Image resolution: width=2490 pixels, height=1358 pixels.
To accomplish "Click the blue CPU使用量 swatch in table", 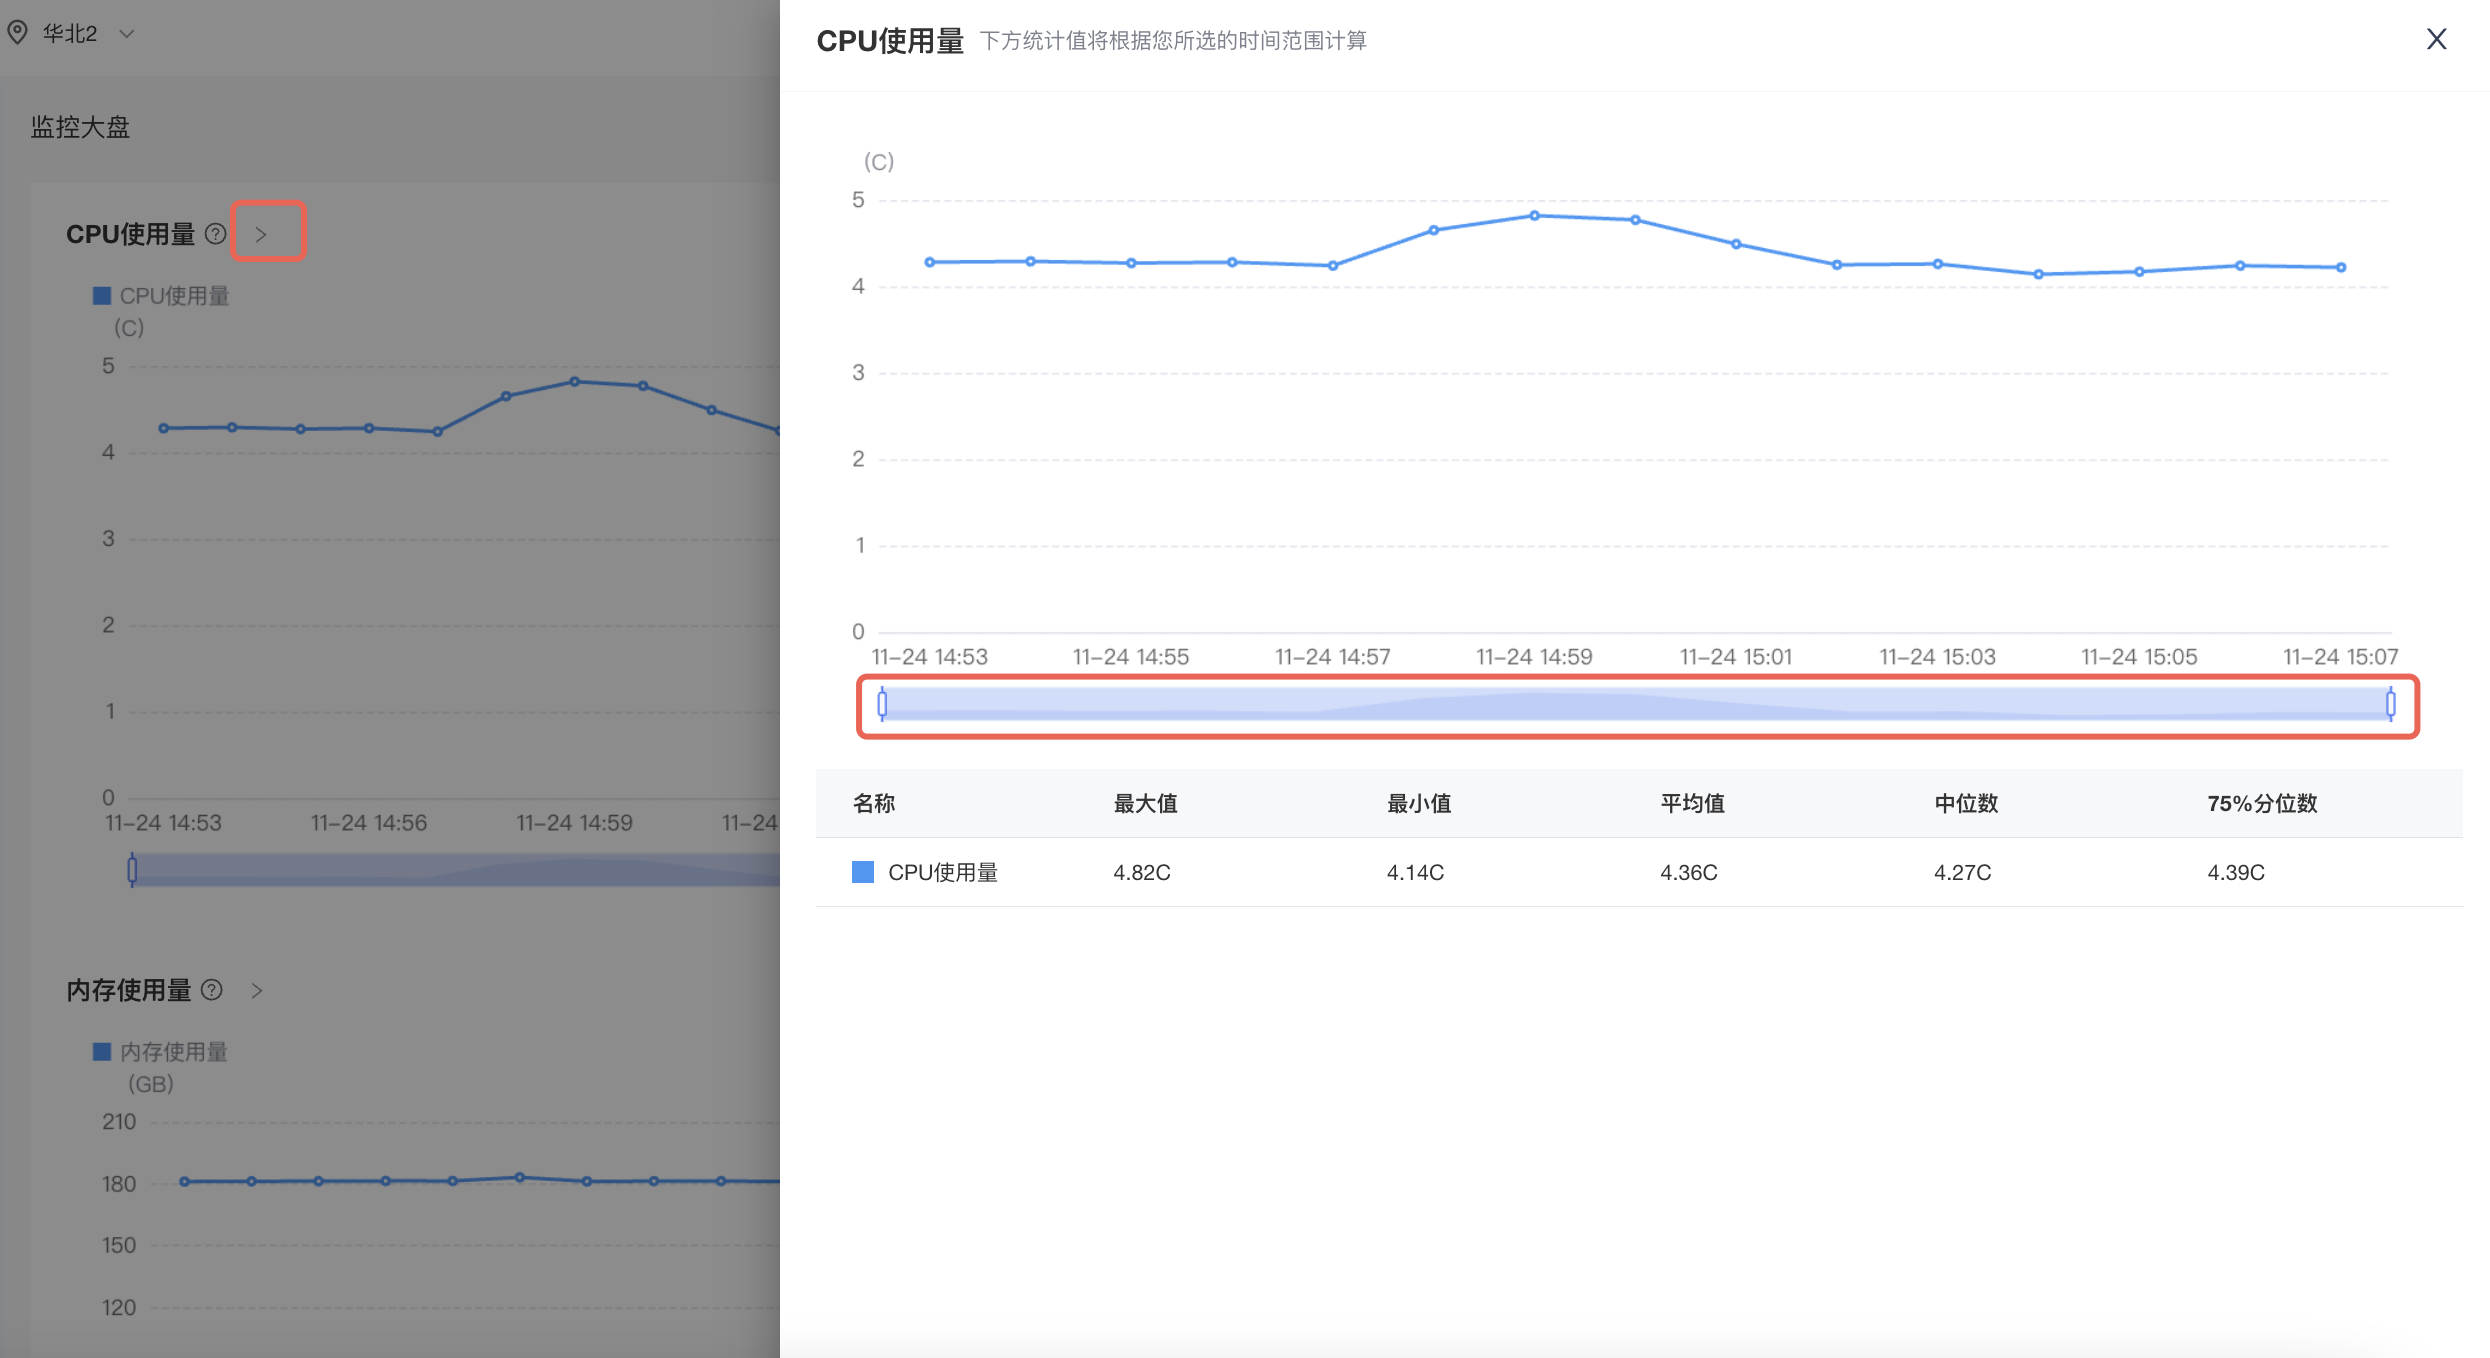I will coord(862,872).
